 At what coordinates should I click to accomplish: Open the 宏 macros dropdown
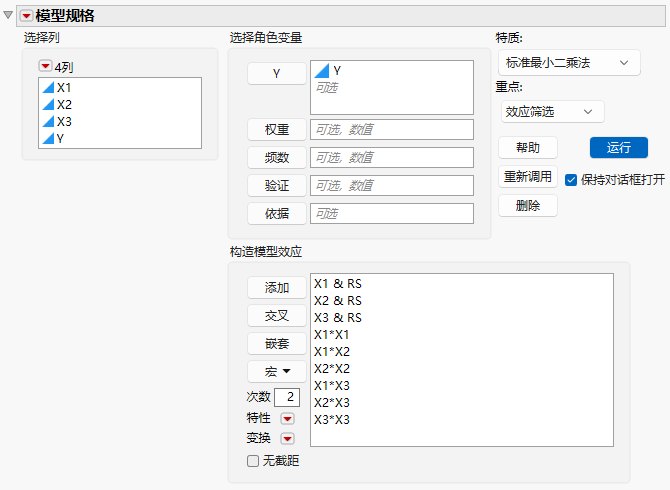pos(276,371)
